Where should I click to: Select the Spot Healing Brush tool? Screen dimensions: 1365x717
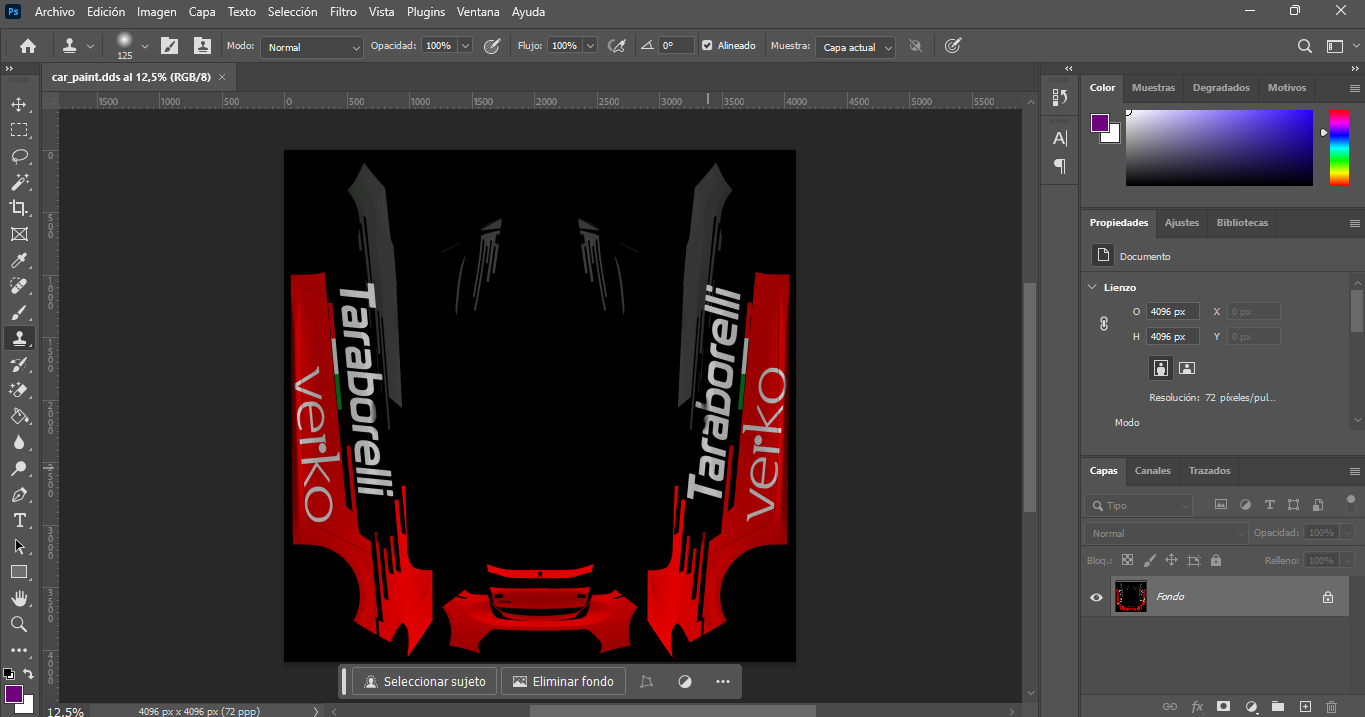tap(19, 286)
